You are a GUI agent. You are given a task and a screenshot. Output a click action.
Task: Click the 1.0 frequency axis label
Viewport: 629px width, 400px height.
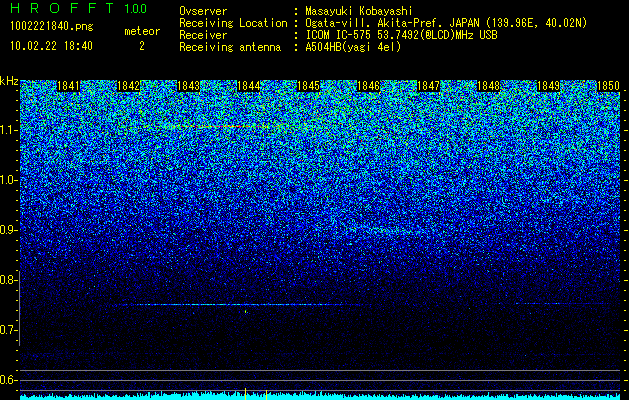click(7, 180)
